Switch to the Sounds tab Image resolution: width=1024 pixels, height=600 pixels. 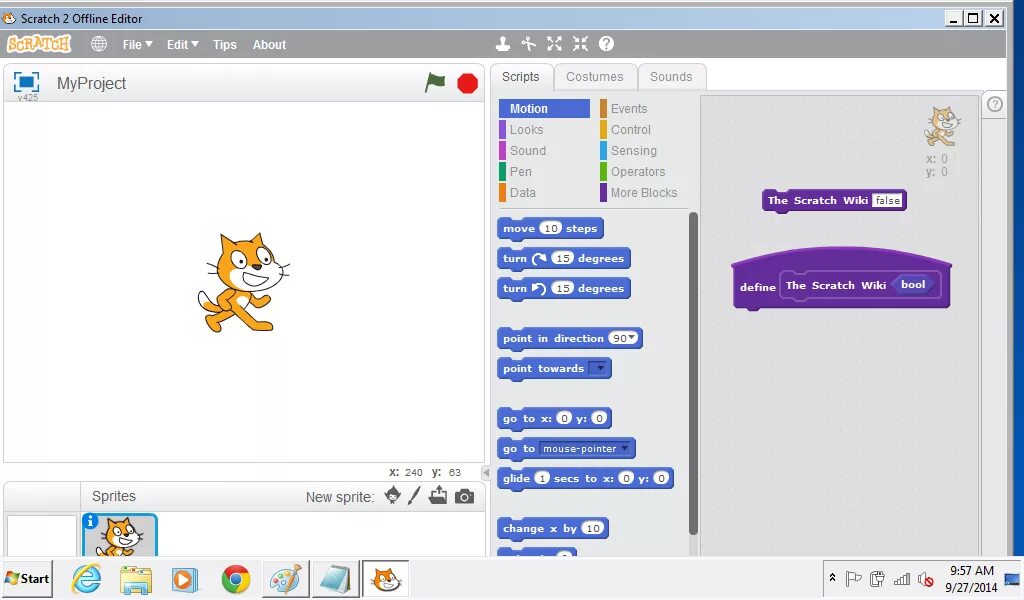[671, 76]
